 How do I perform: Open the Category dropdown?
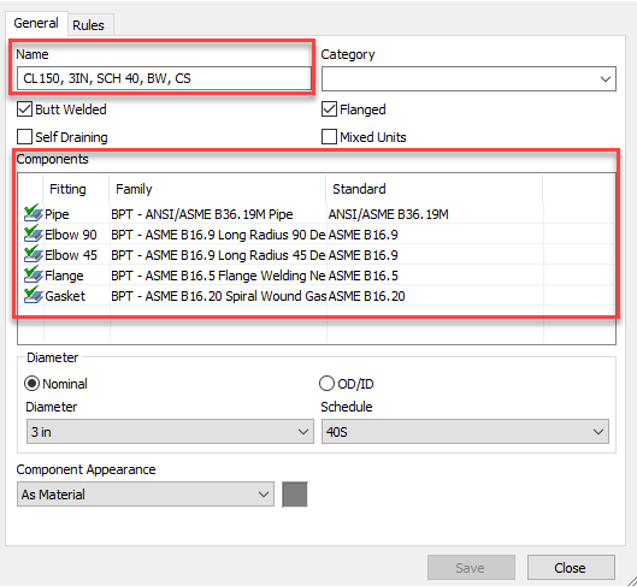[x=467, y=78]
